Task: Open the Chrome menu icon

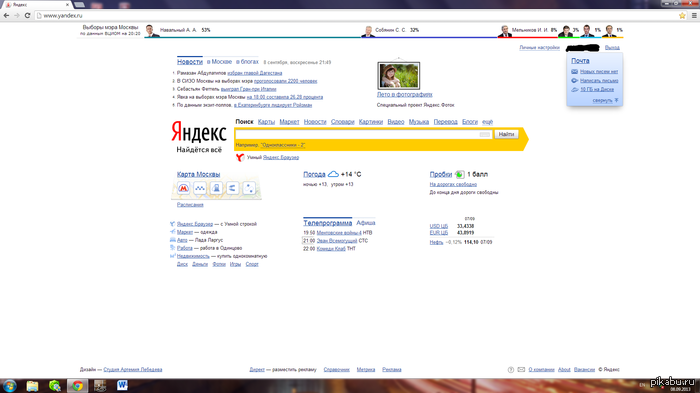Action: tap(694, 16)
